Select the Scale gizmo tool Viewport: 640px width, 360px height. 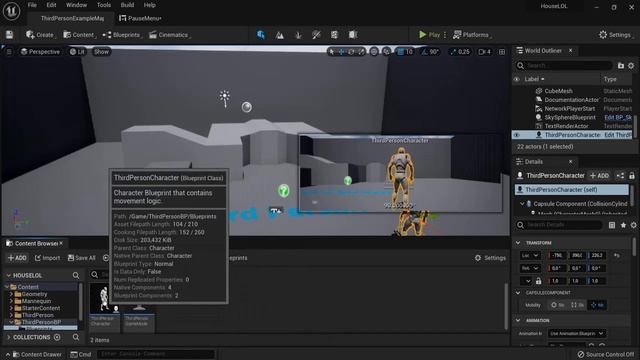361,52
